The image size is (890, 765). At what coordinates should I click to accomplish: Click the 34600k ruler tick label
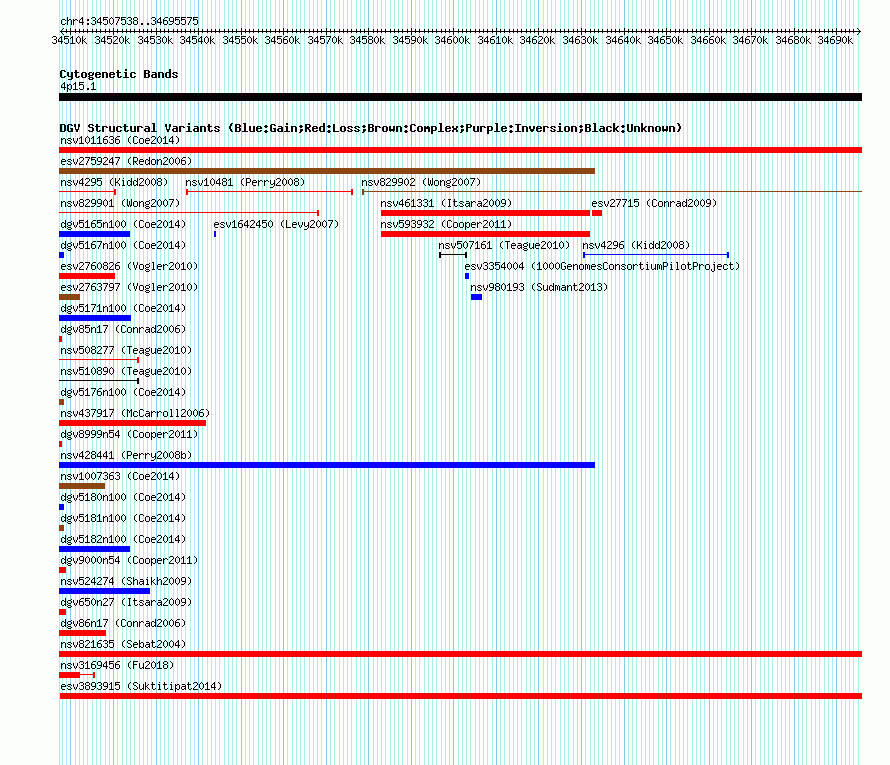(x=452, y=40)
